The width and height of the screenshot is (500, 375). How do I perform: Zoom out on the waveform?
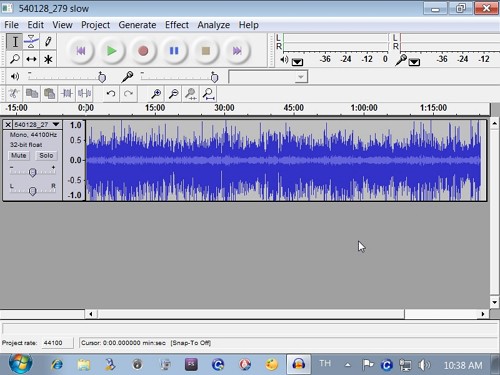(174, 94)
